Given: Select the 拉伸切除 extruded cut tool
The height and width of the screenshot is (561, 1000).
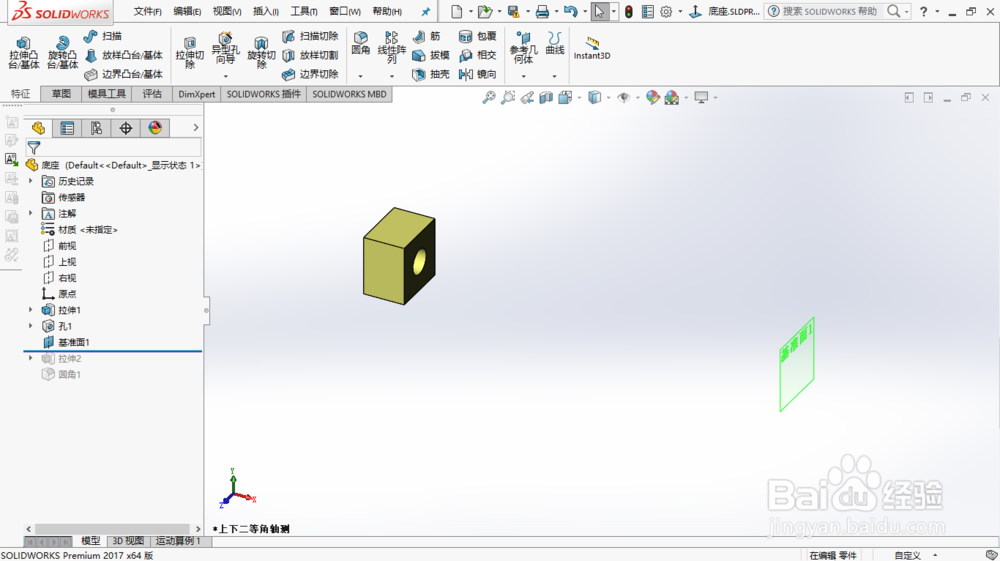Looking at the screenshot, I should 189,53.
